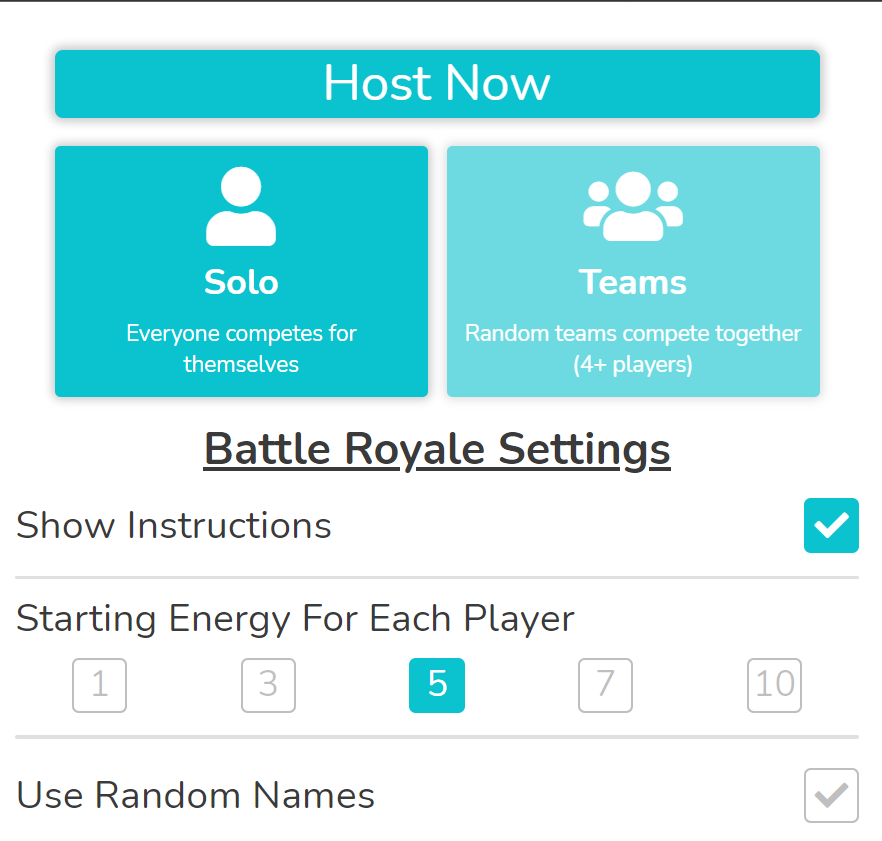Image resolution: width=882 pixels, height=841 pixels.
Task: Click the "(4+ players)" text on Teams card
Action: [633, 364]
